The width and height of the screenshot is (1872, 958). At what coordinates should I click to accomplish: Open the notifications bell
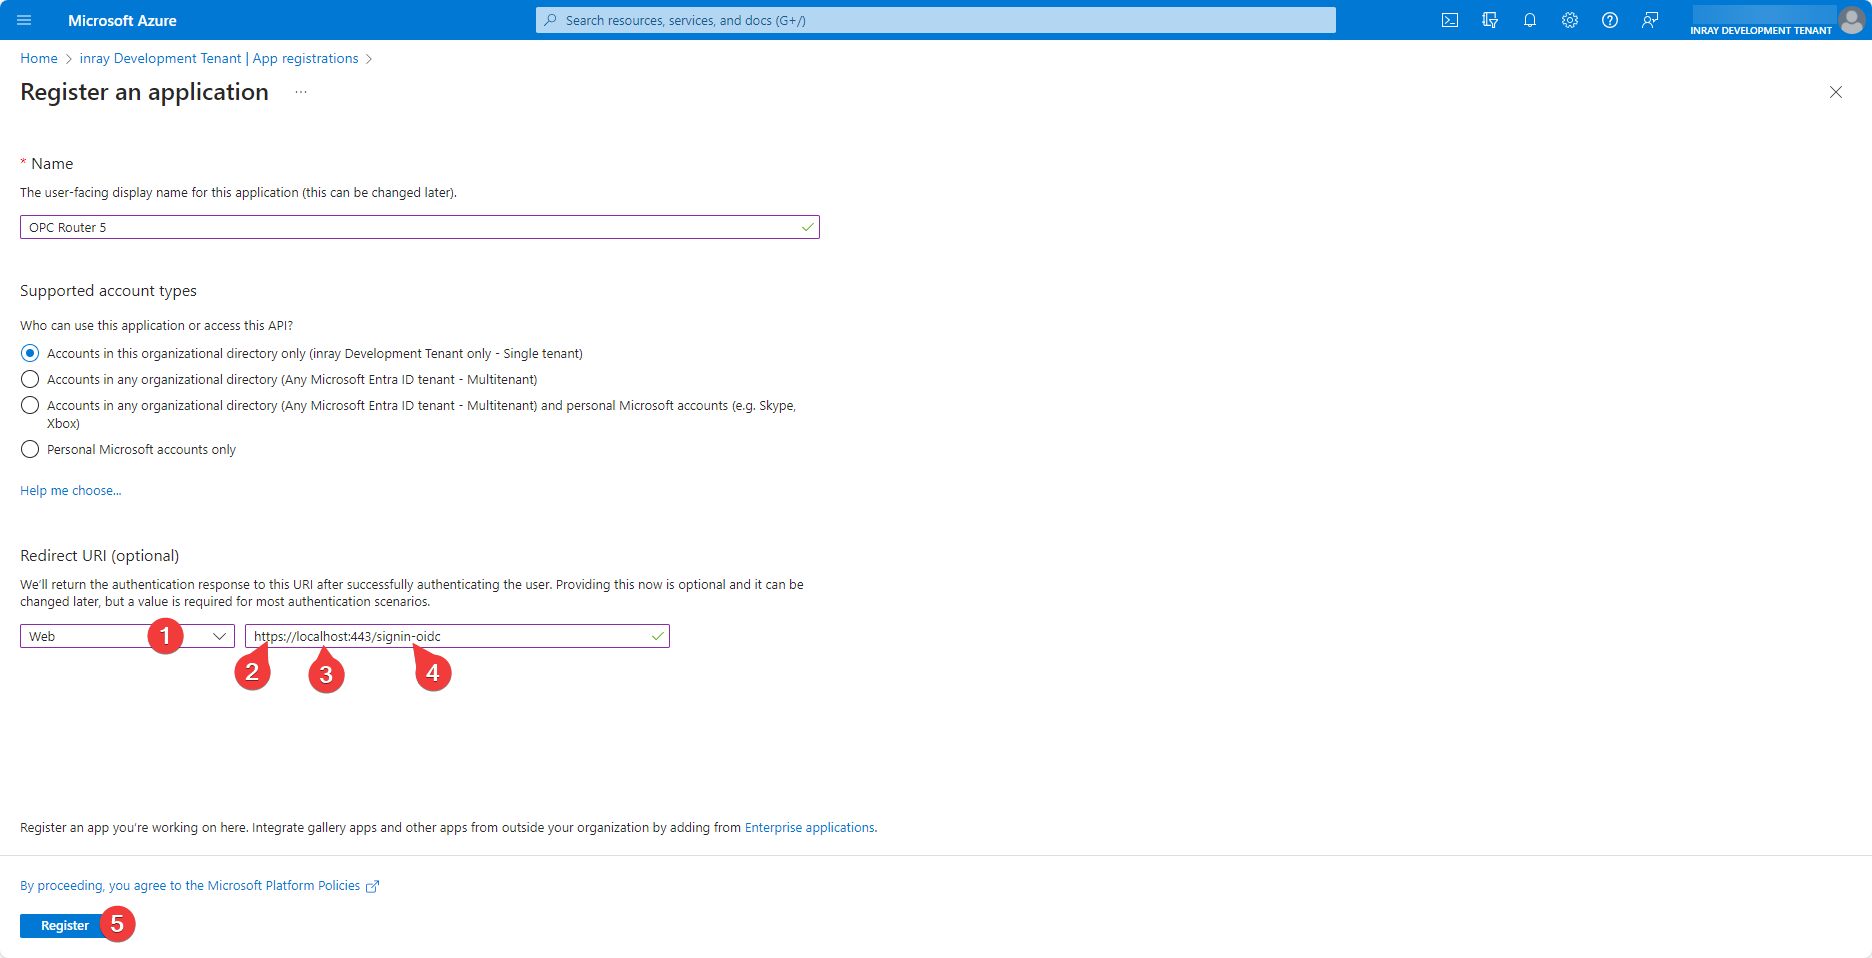[1530, 20]
